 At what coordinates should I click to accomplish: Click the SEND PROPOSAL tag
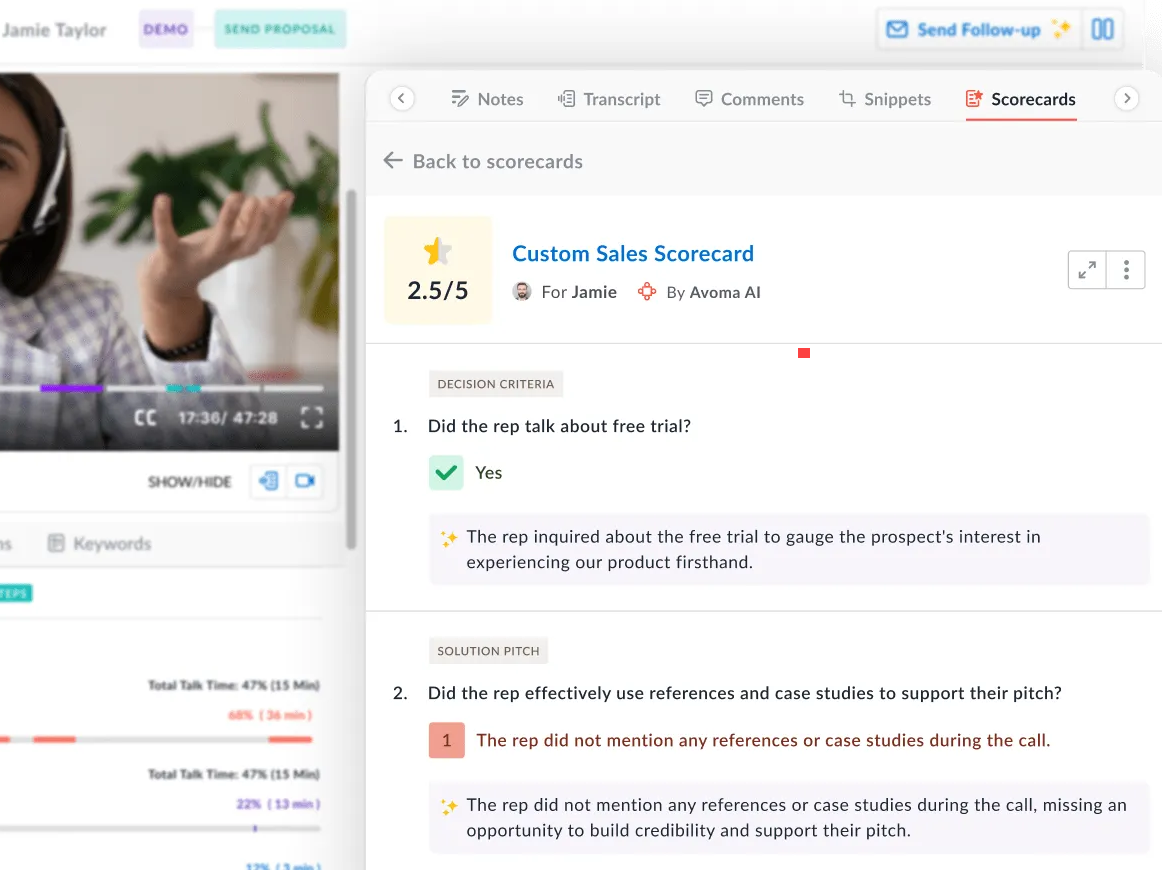[280, 29]
